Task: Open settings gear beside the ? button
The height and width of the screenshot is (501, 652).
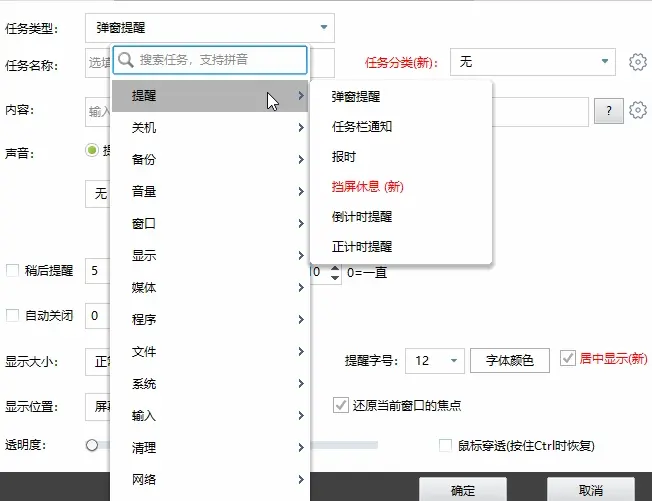Action: pyautogui.click(x=637, y=110)
